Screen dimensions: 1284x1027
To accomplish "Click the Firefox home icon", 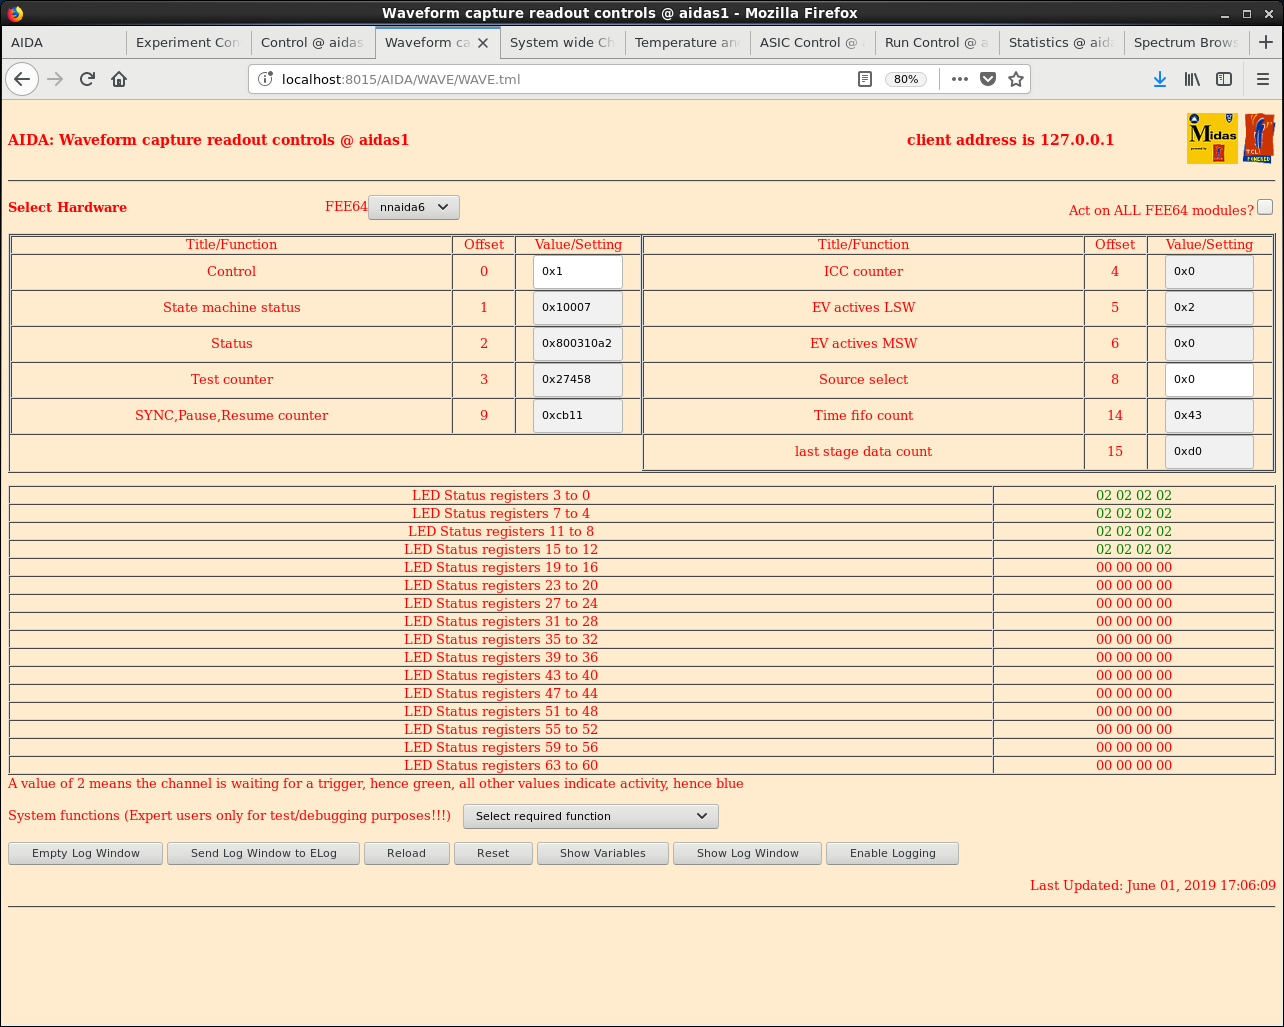I will point(119,79).
